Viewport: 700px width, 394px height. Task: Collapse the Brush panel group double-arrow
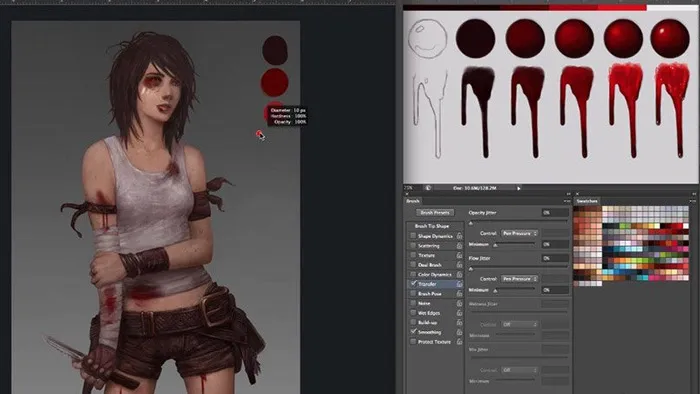568,194
